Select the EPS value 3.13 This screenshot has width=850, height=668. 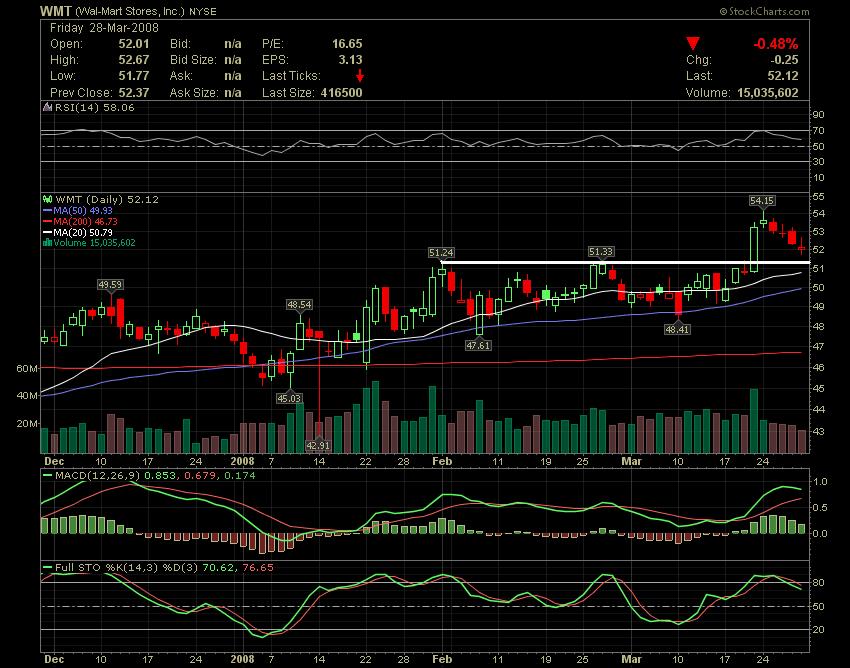coord(350,60)
